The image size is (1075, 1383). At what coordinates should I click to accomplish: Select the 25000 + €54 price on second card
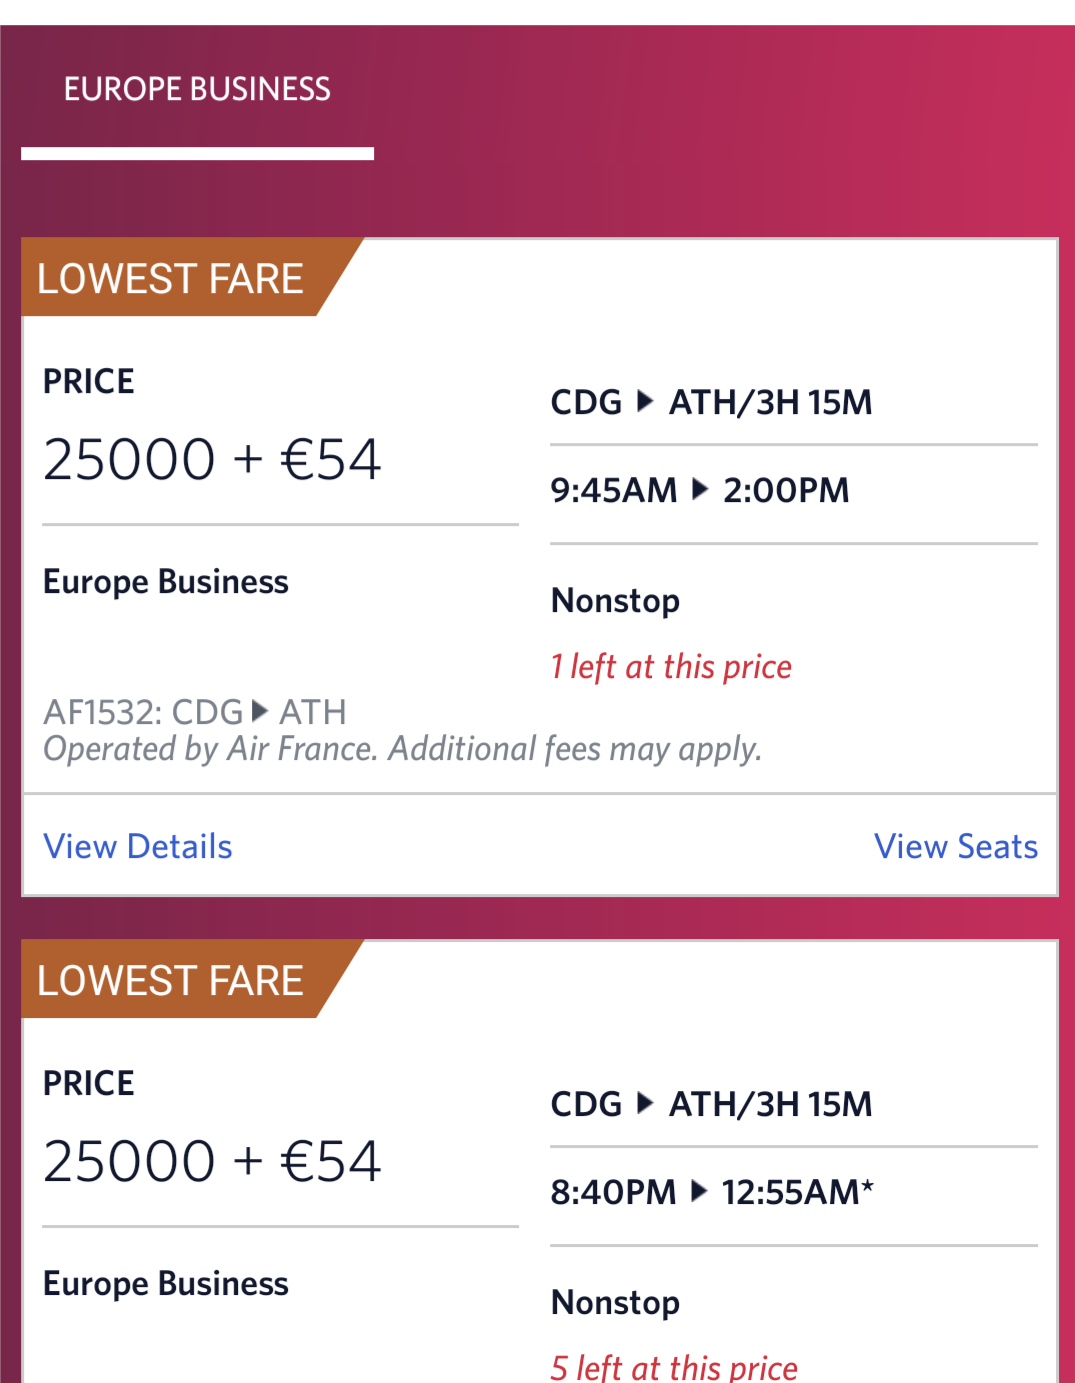point(212,1162)
